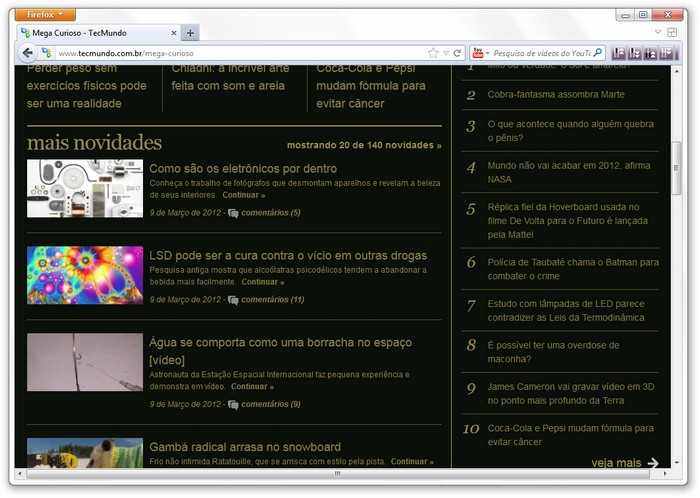Open 'mostrando 20 de 140 novidades' link
The height and width of the screenshot is (498, 700).
pos(364,145)
